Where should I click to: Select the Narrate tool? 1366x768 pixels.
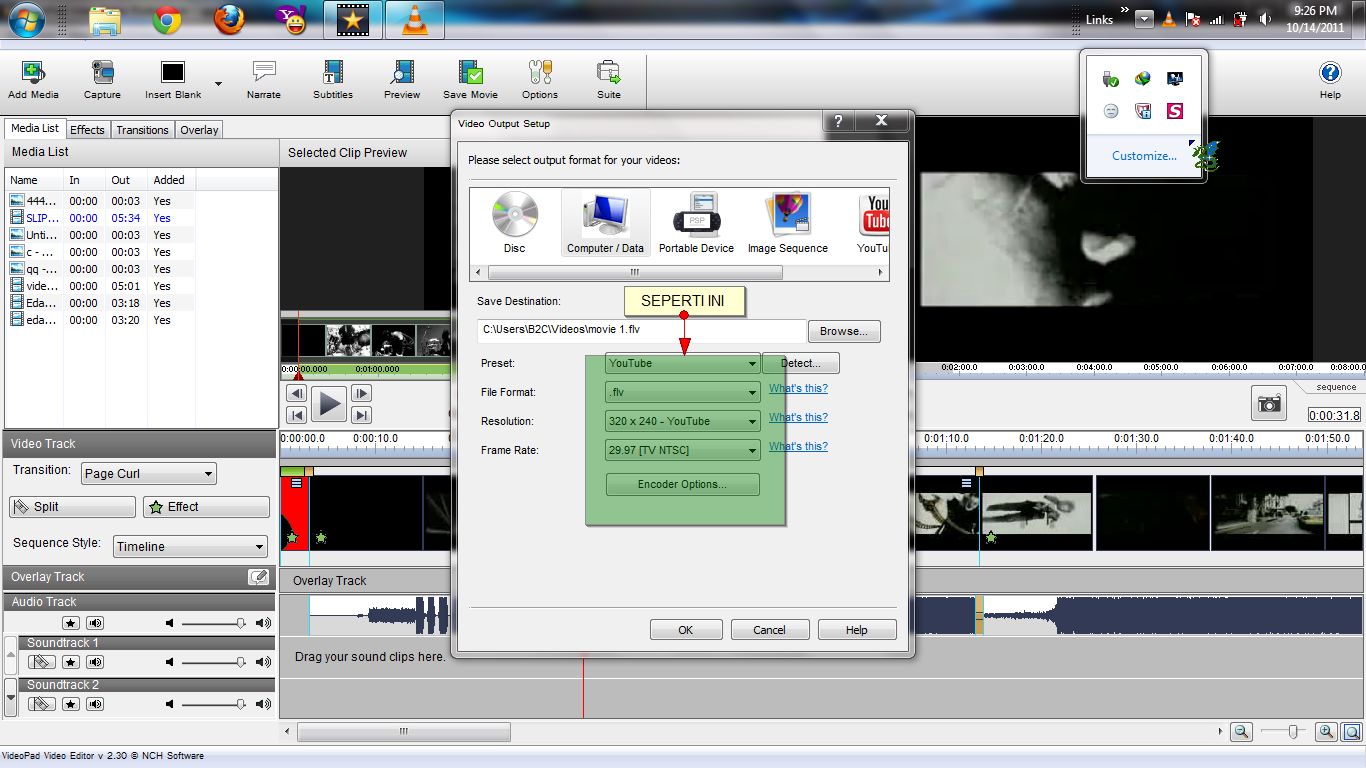pos(263,80)
